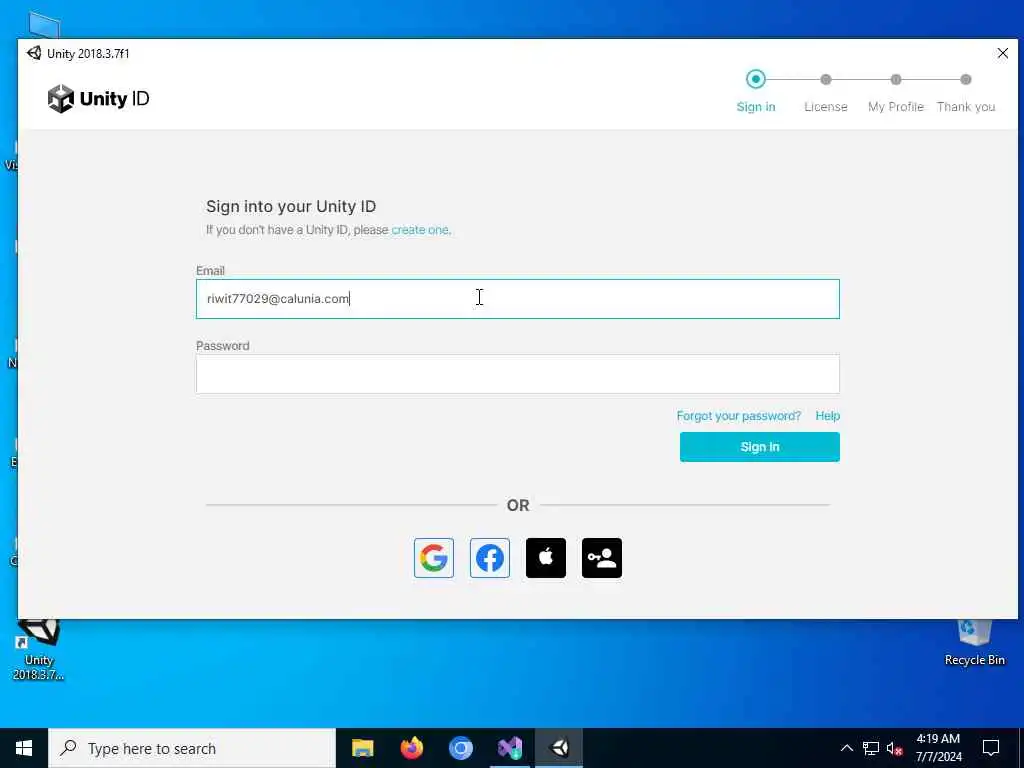Select the Unity 2018.3.7 desktop shortcut
The height and width of the screenshot is (768, 1024).
pos(39,650)
